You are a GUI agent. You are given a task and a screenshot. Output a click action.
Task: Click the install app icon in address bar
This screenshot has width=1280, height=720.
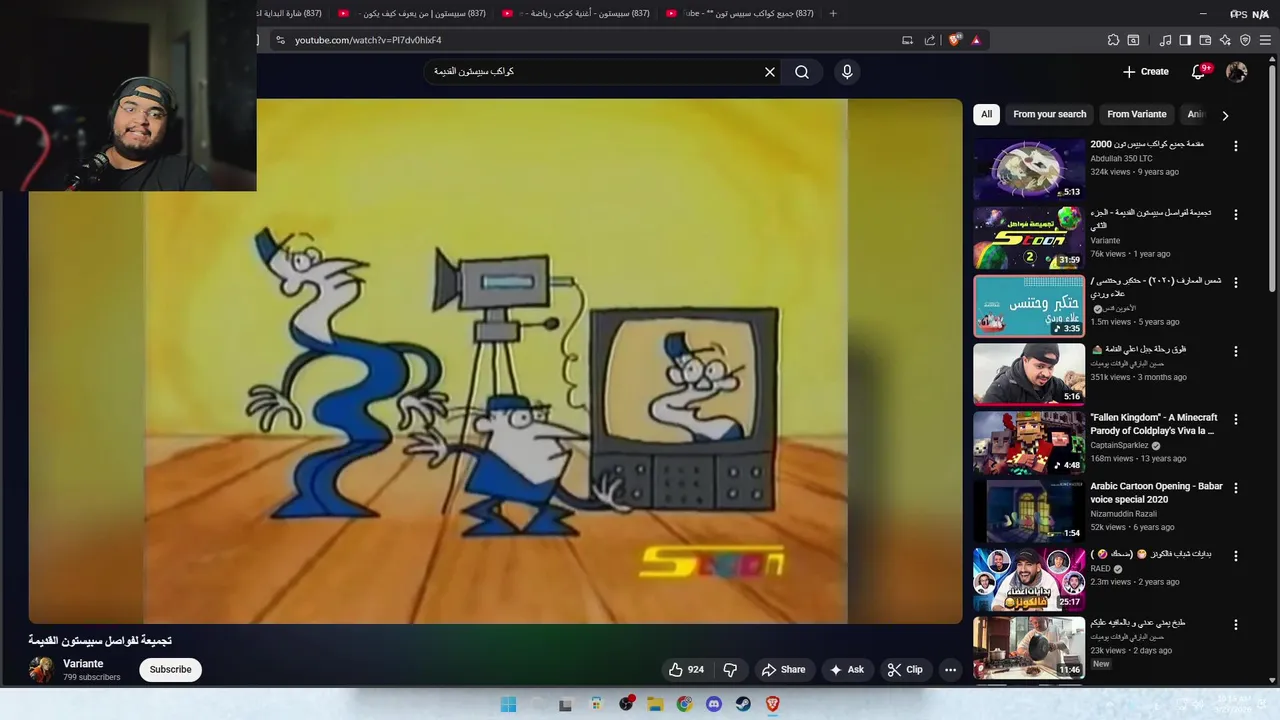pos(907,40)
